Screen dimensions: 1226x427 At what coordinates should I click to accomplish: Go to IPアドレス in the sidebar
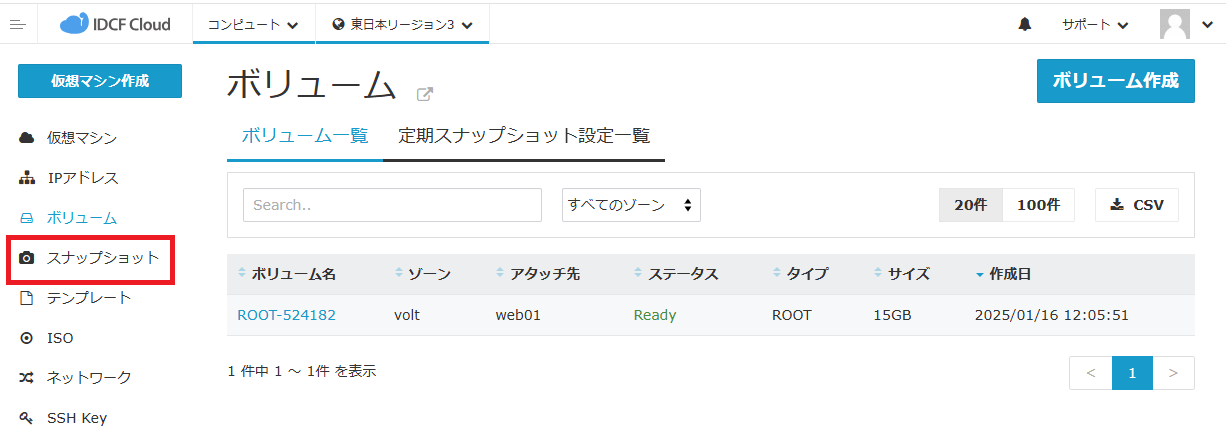pyautogui.click(x=82, y=178)
